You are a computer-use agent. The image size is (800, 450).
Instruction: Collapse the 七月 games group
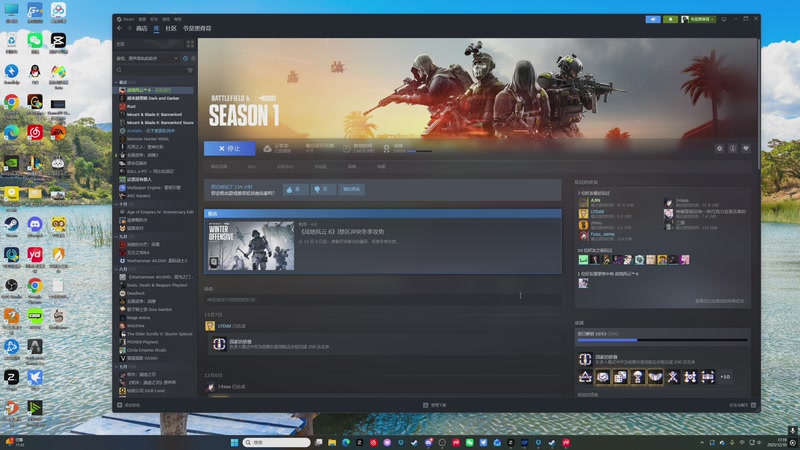pos(116,366)
